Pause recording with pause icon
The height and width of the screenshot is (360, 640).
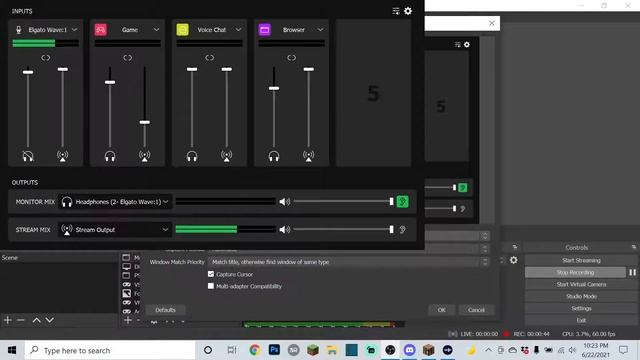coord(632,272)
